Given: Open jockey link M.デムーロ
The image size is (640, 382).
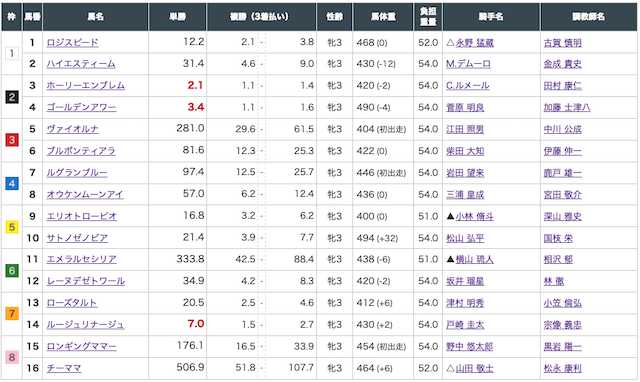Looking at the screenshot, I should (468, 64).
